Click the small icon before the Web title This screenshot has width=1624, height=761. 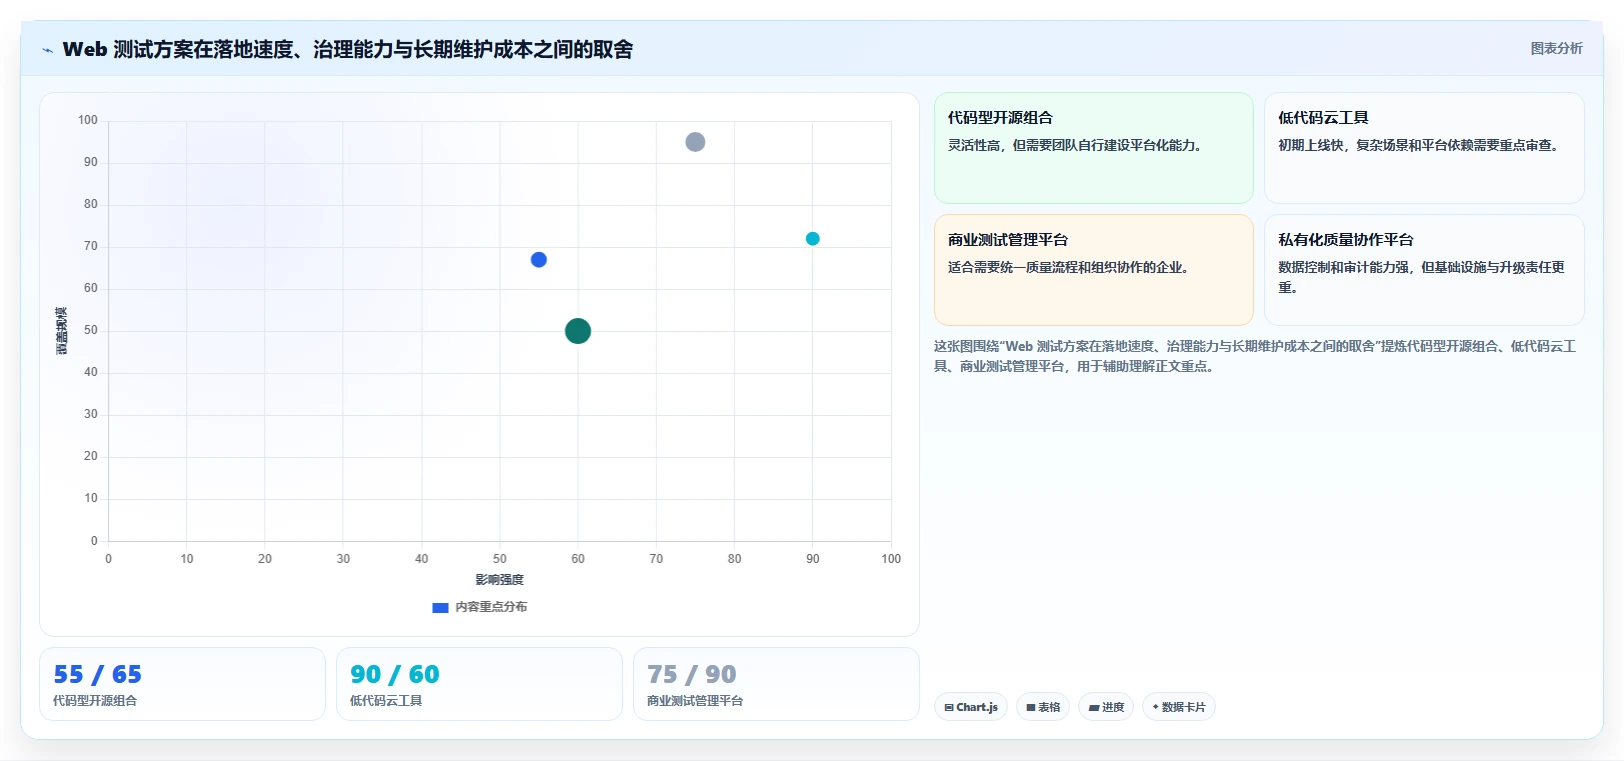[x=47, y=50]
